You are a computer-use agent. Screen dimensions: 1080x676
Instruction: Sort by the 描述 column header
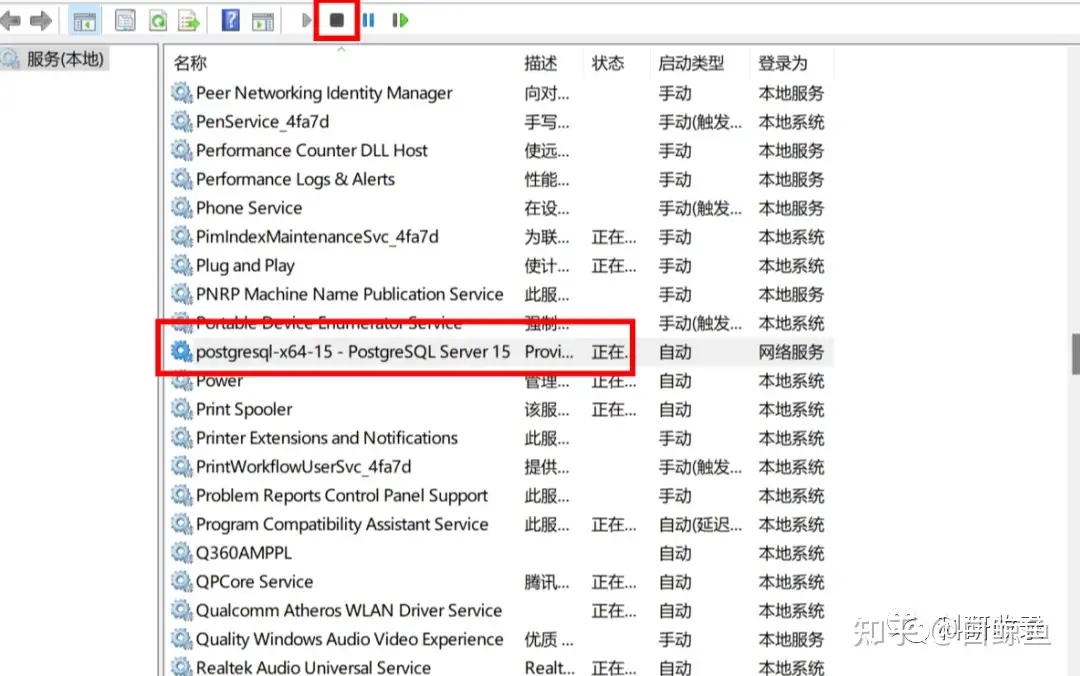pyautogui.click(x=541, y=63)
